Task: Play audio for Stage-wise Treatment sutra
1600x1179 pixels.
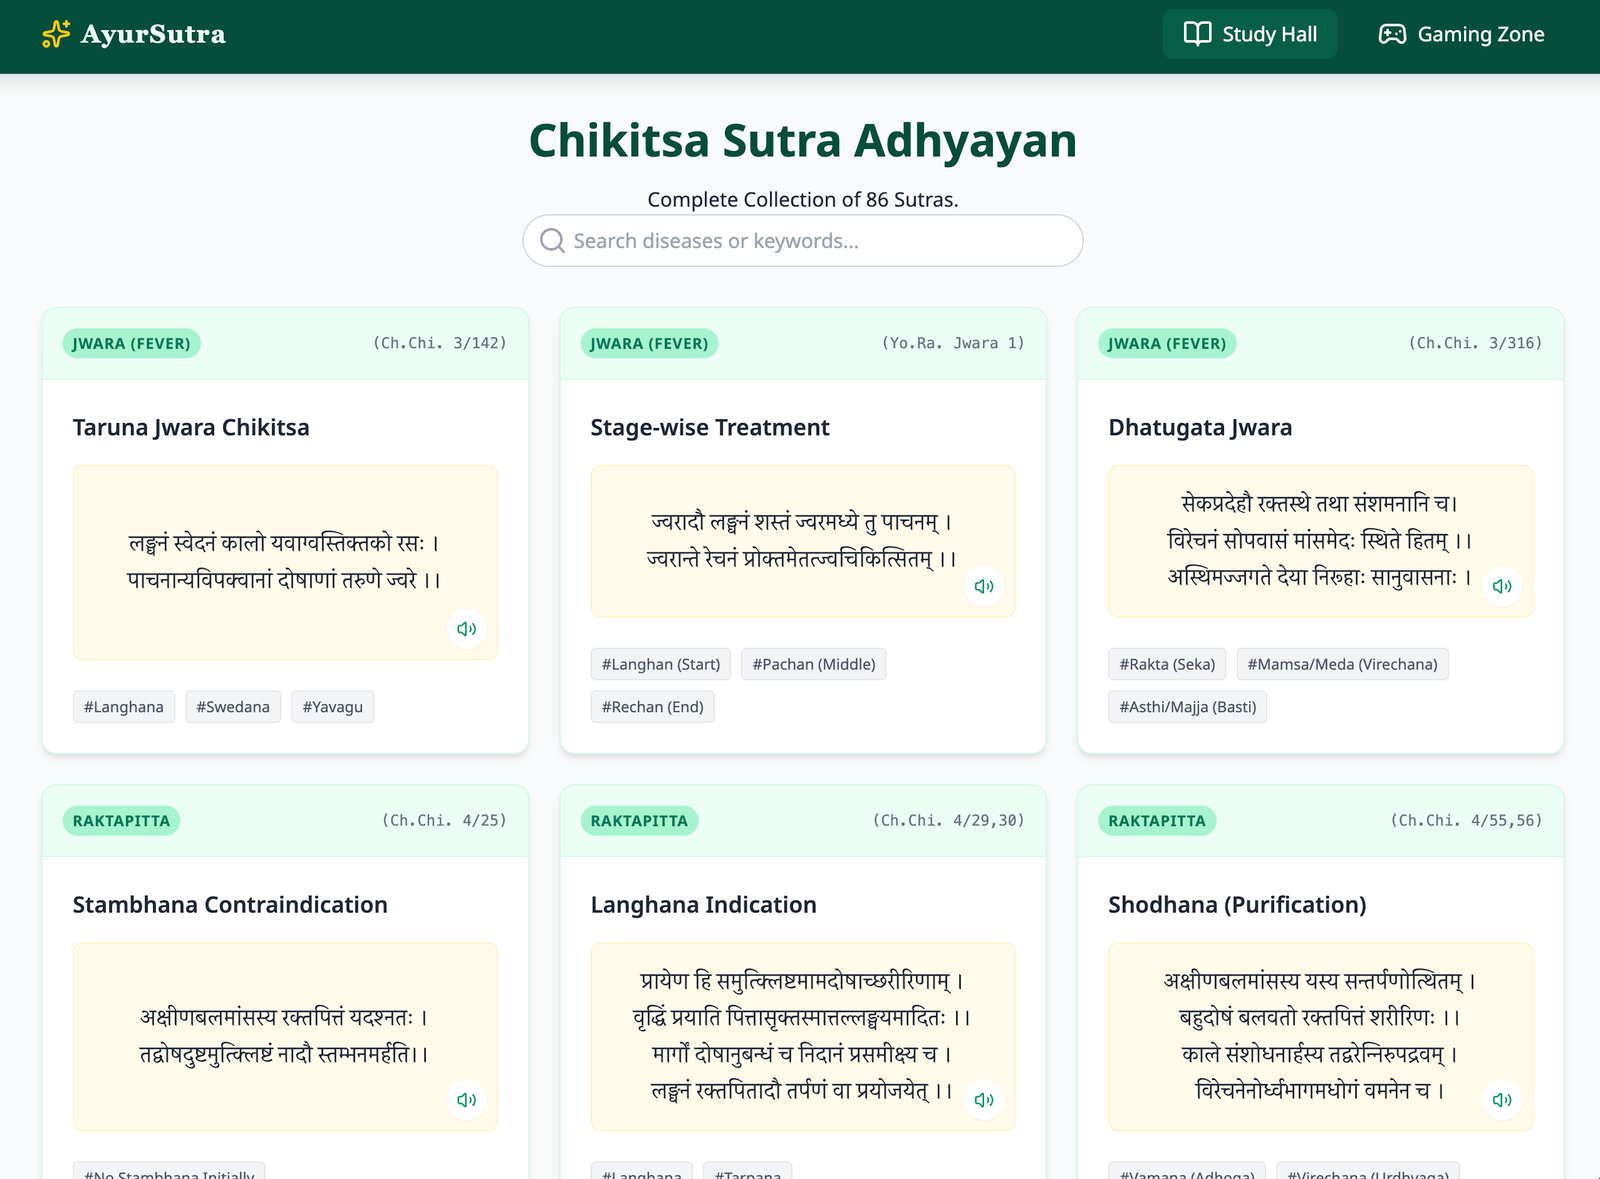Action: pyautogui.click(x=984, y=586)
